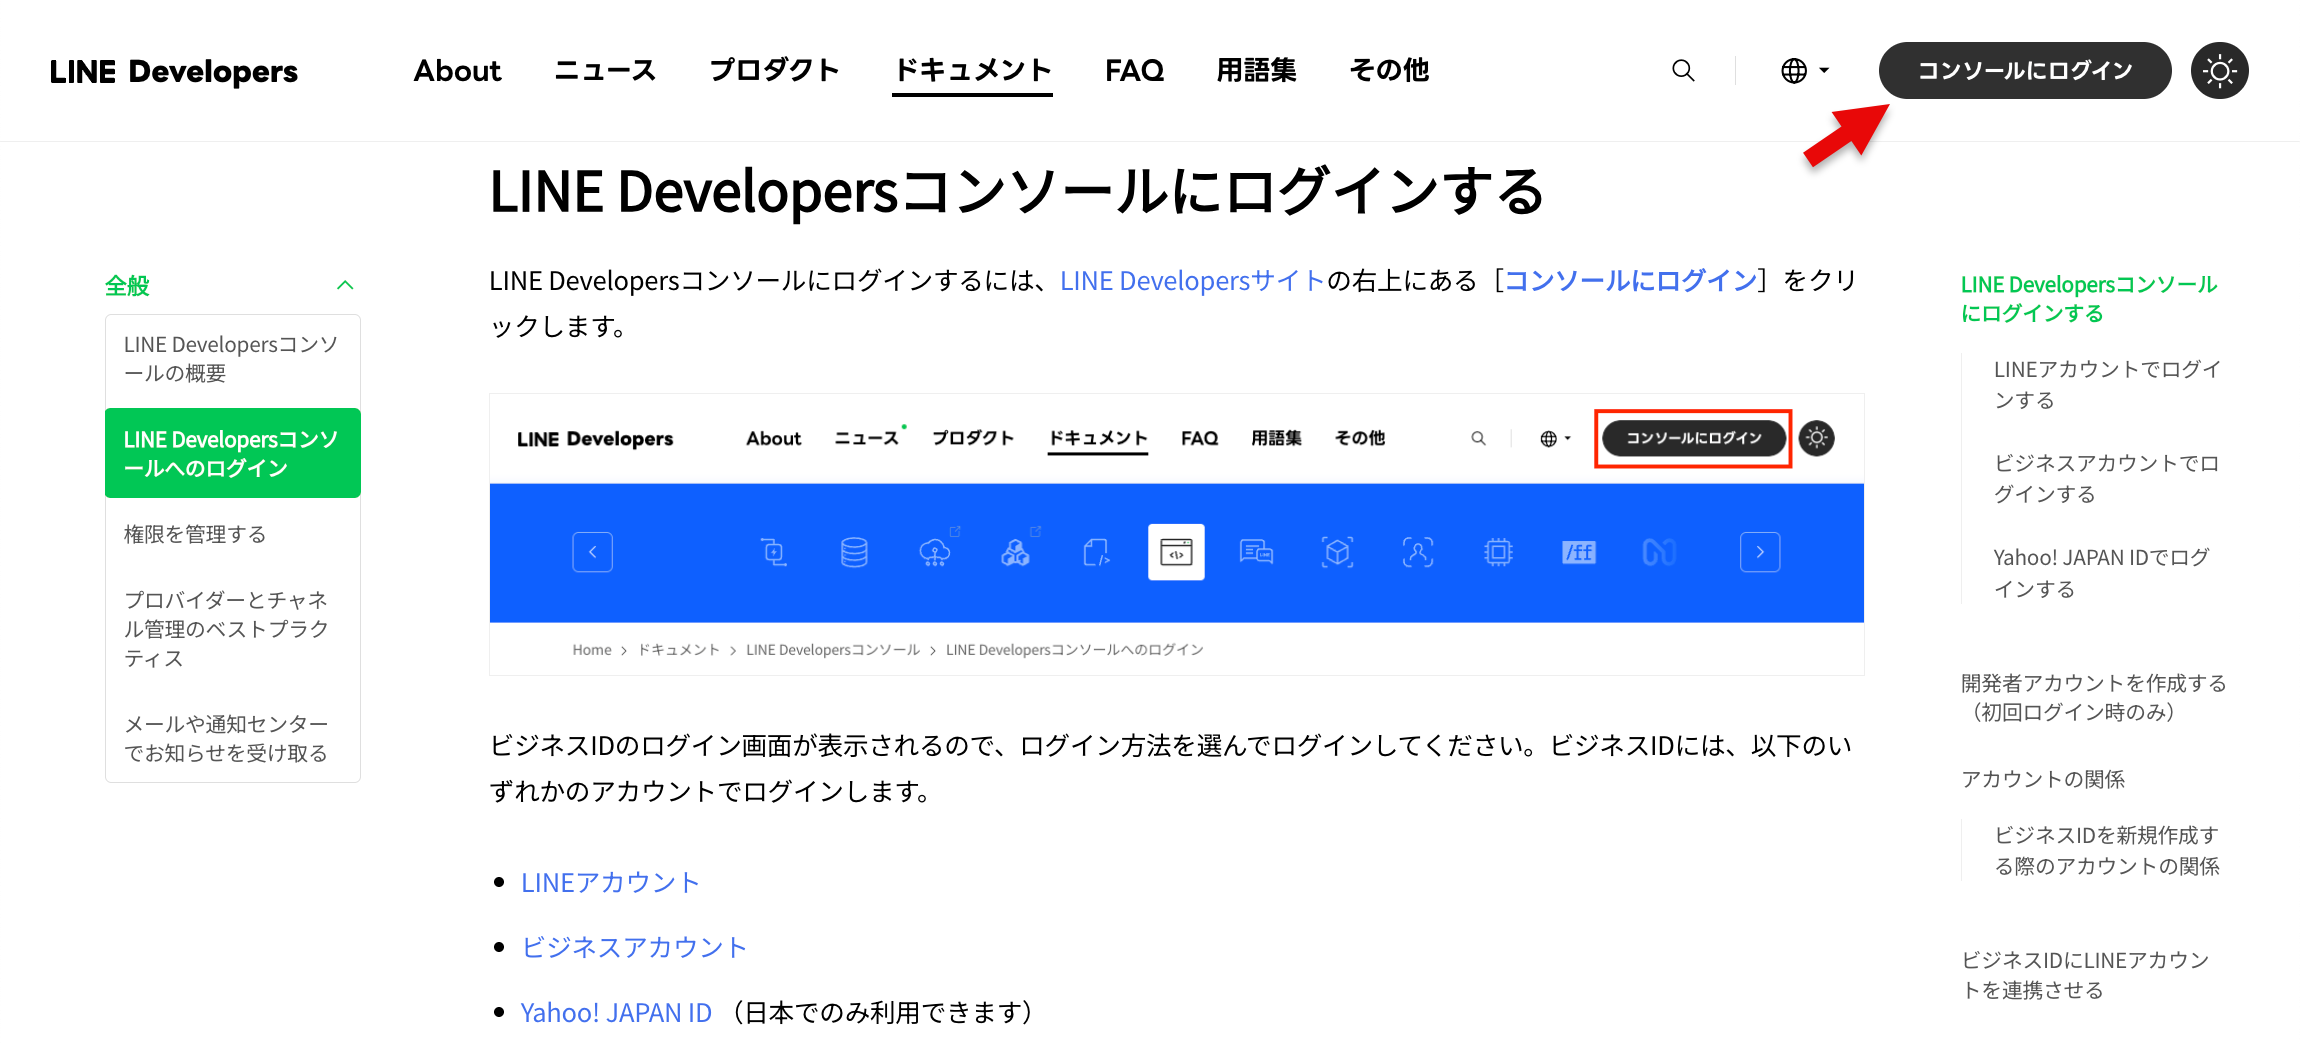Follow the bracketed コンソールにログイン paragraph link
Screen dimensions: 2300x1044
pyautogui.click(x=1630, y=281)
